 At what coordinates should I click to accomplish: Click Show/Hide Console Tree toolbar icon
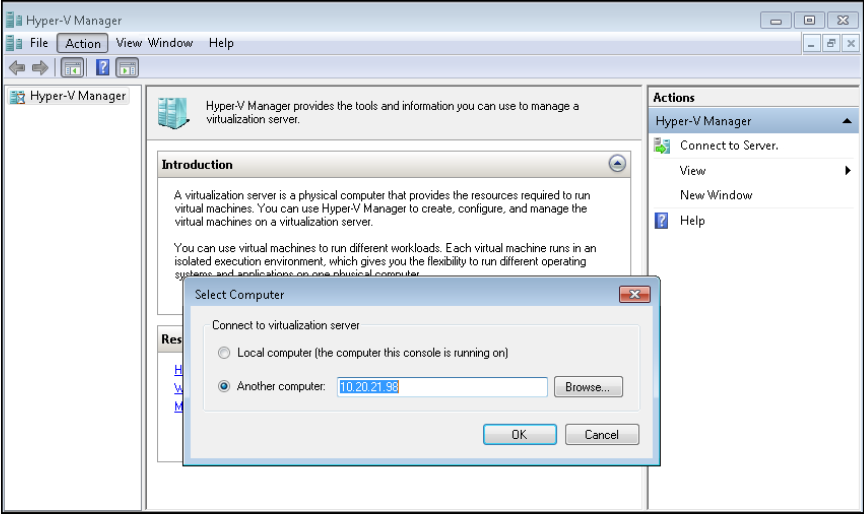tap(72, 68)
